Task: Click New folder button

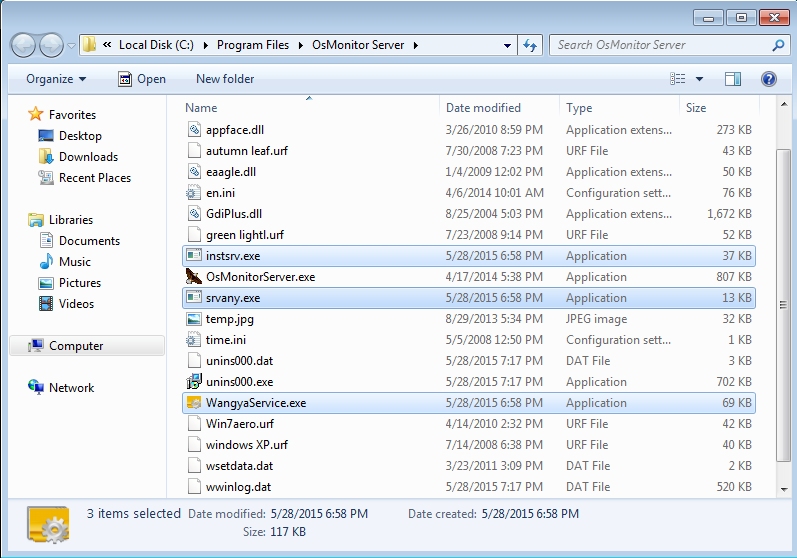Action: coord(225,79)
